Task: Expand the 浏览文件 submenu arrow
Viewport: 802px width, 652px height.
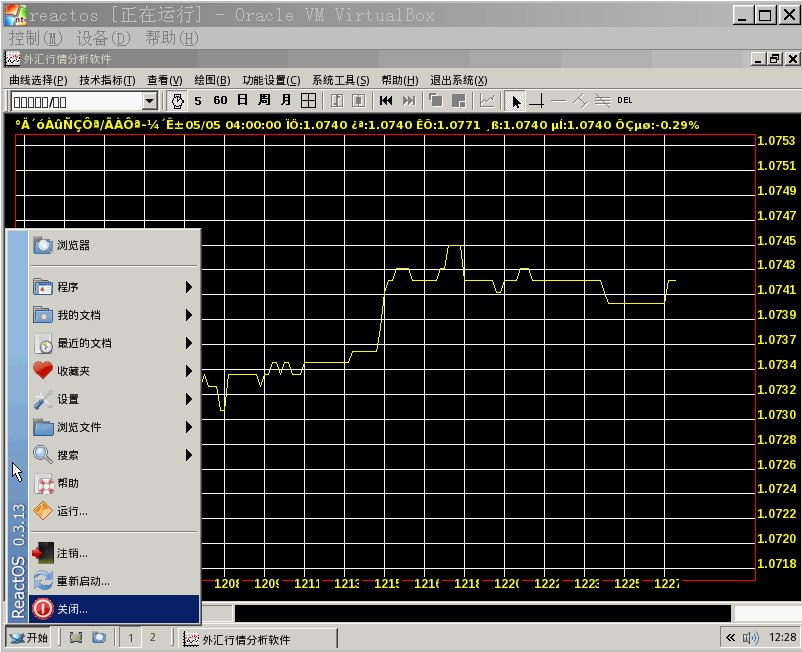Action: tap(189, 428)
